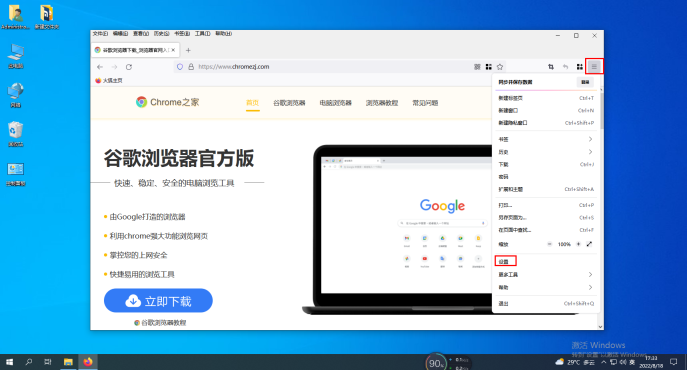Open 下载 from the application menu

[x=546, y=164]
